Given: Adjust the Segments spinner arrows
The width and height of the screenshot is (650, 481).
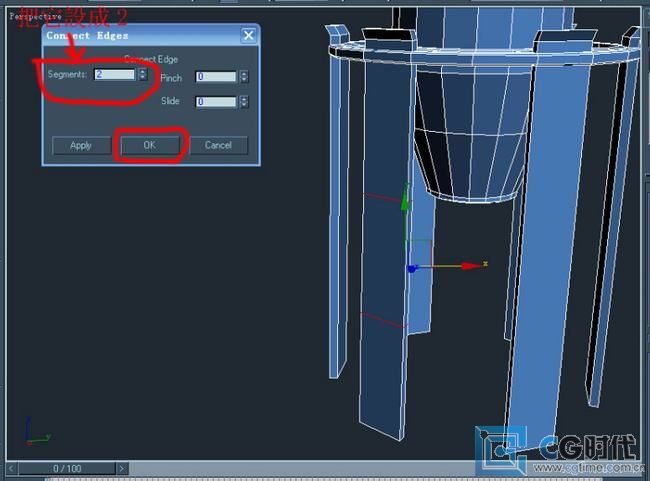Looking at the screenshot, I should 143,74.
